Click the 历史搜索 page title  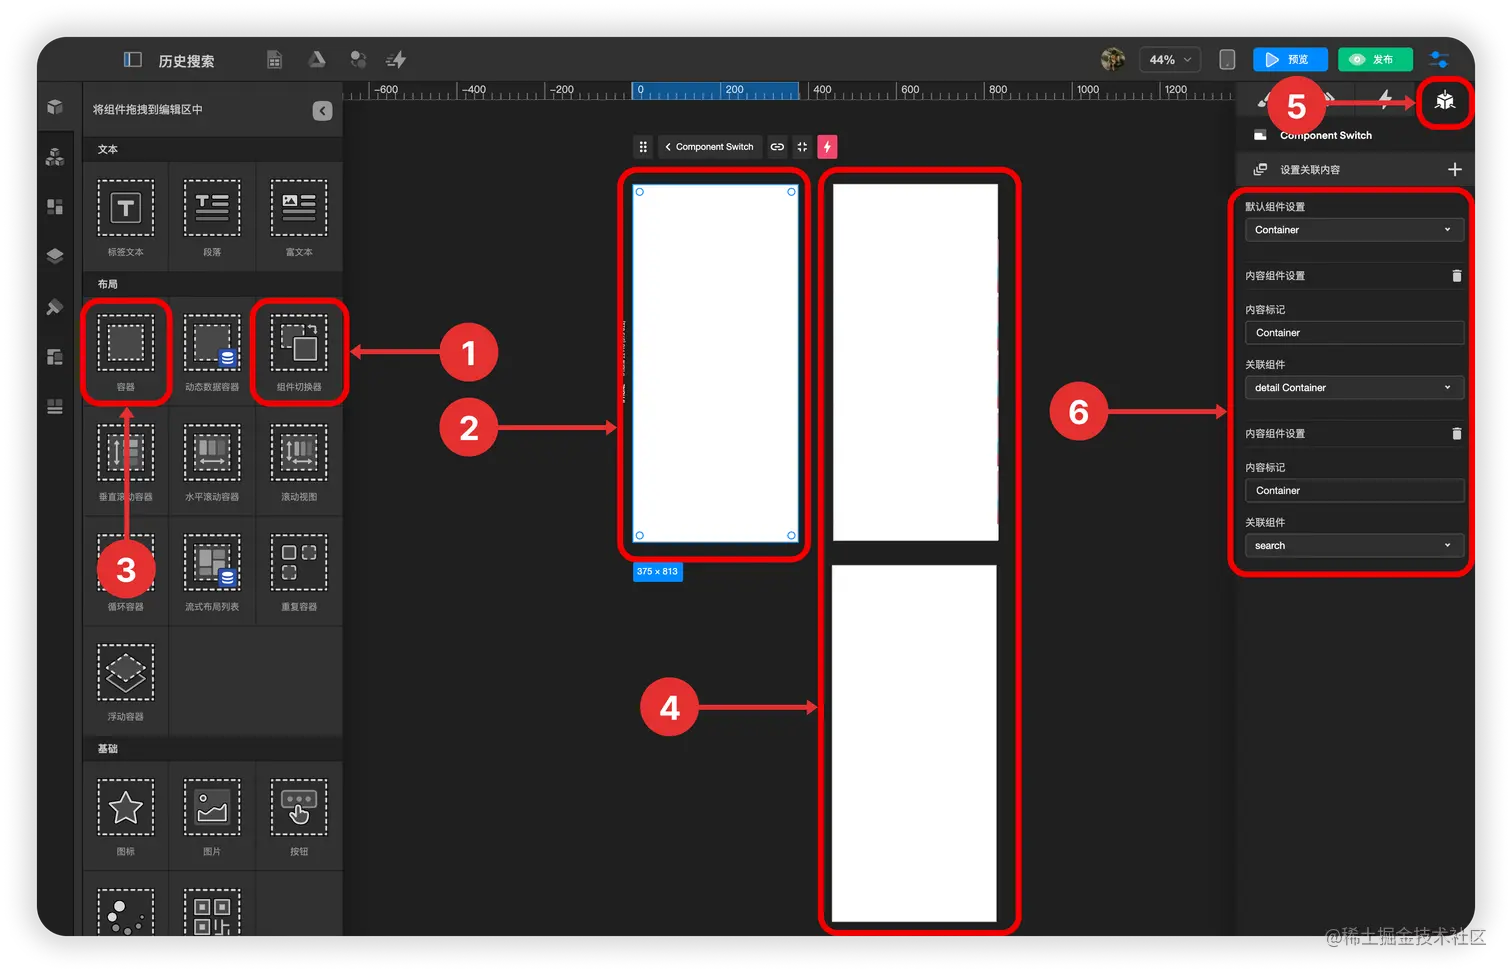pyautogui.click(x=186, y=61)
